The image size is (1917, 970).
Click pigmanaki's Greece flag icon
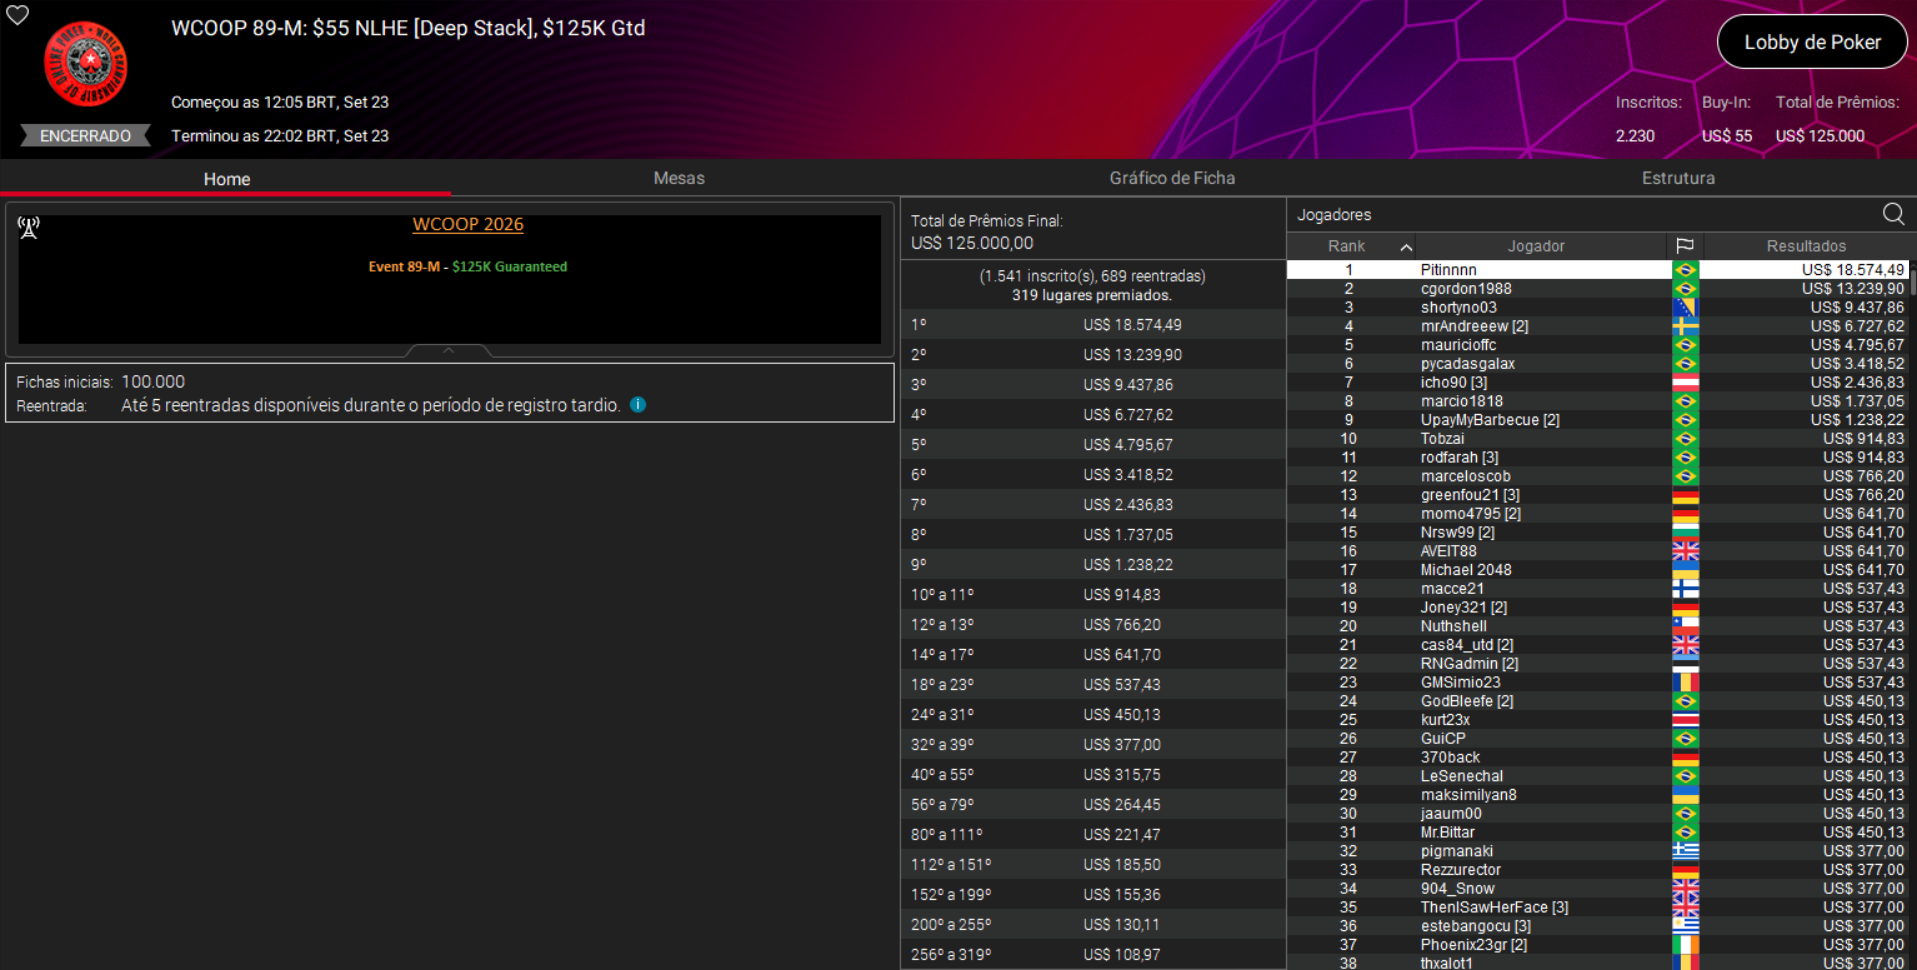(1685, 851)
